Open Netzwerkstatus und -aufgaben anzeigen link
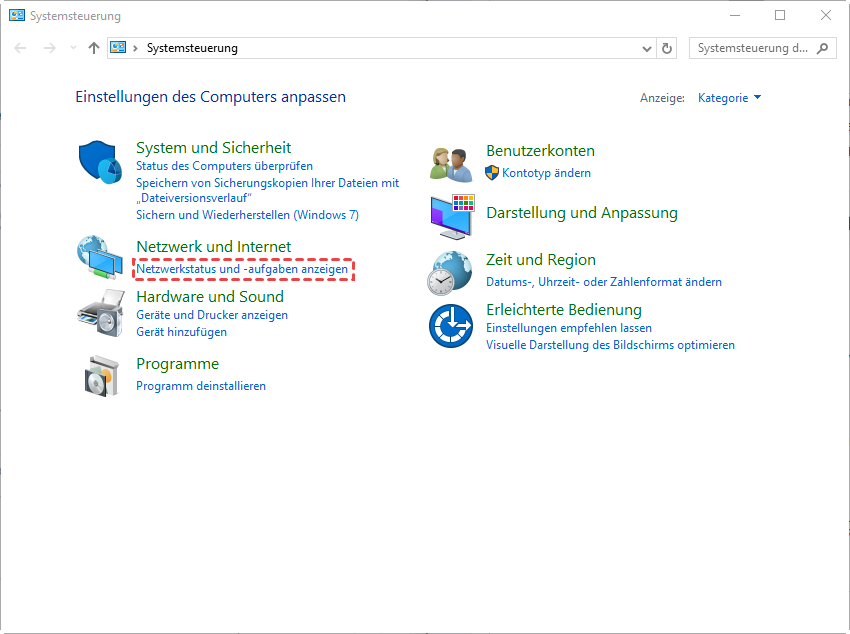The height and width of the screenshot is (634, 850). (x=242, y=270)
